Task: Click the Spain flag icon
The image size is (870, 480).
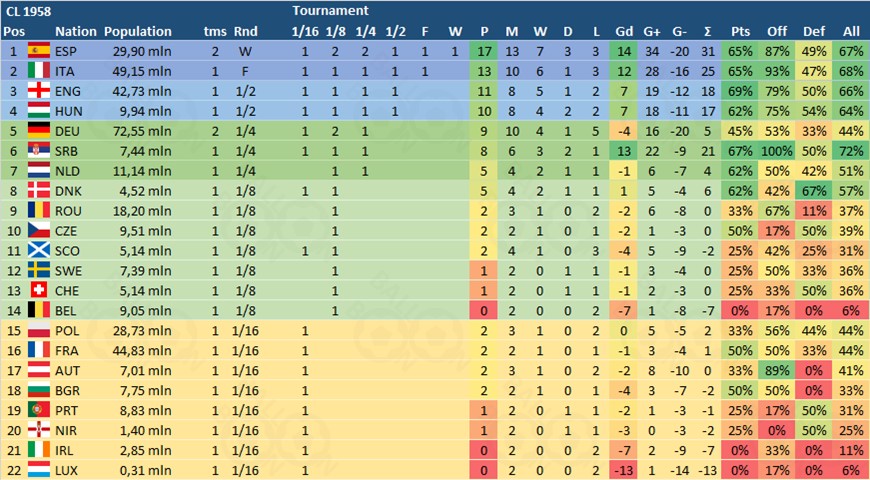Action: (39, 52)
